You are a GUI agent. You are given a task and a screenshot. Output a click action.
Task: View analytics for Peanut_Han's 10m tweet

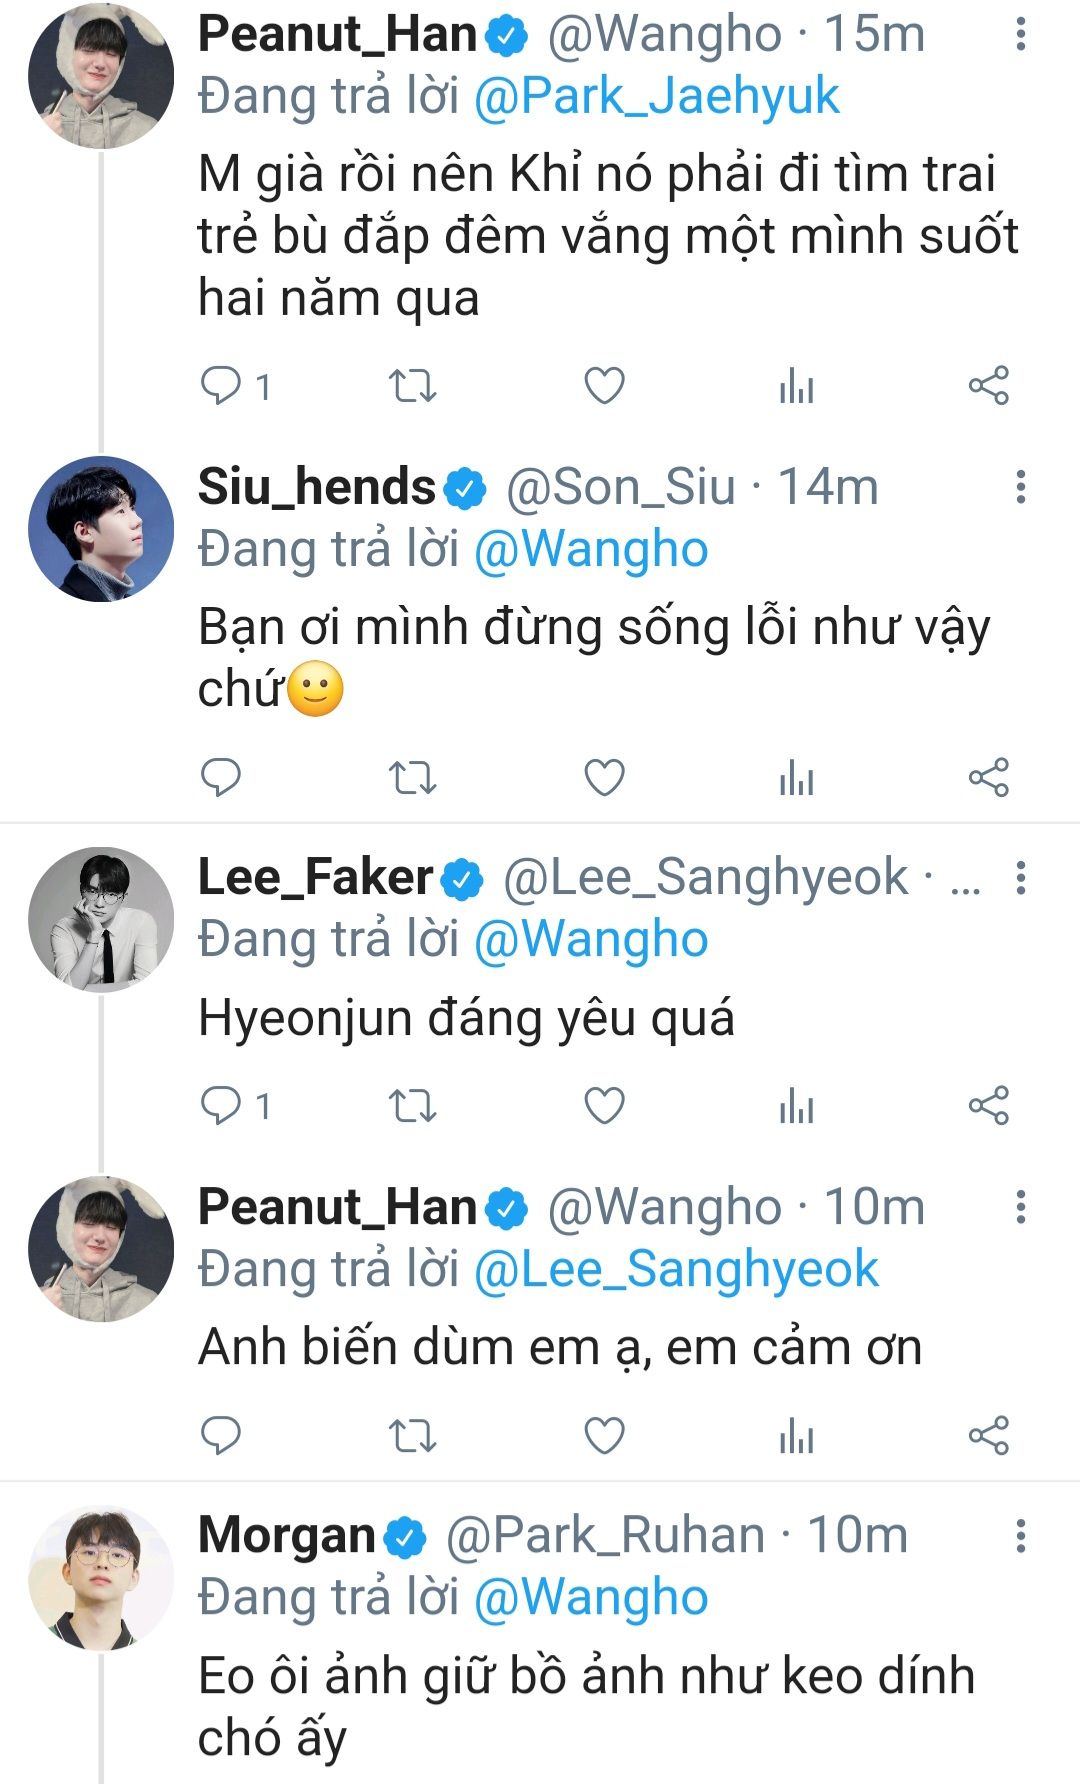(x=796, y=1436)
